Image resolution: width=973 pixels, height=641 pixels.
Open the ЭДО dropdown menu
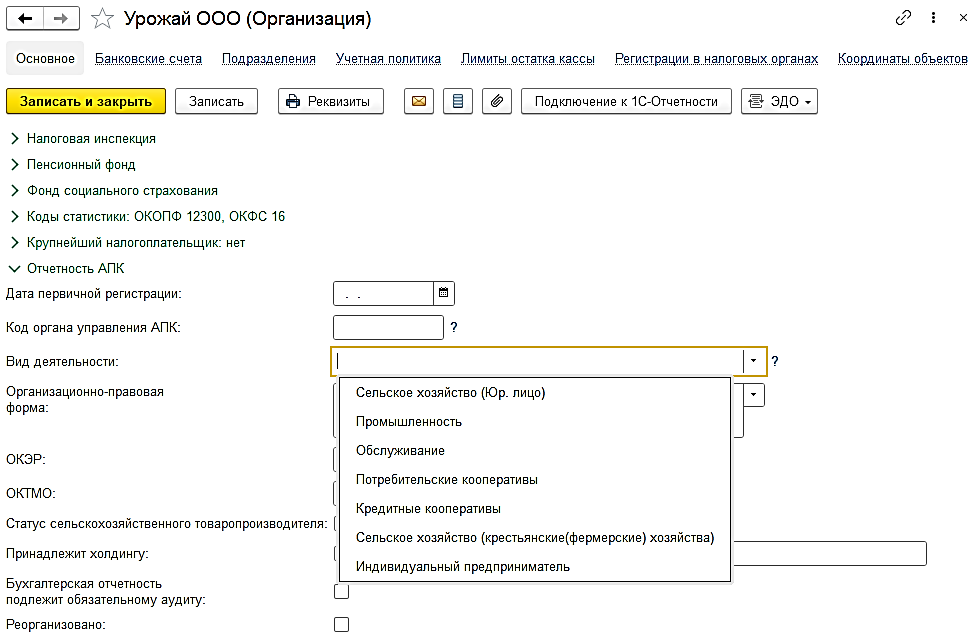(x=779, y=101)
